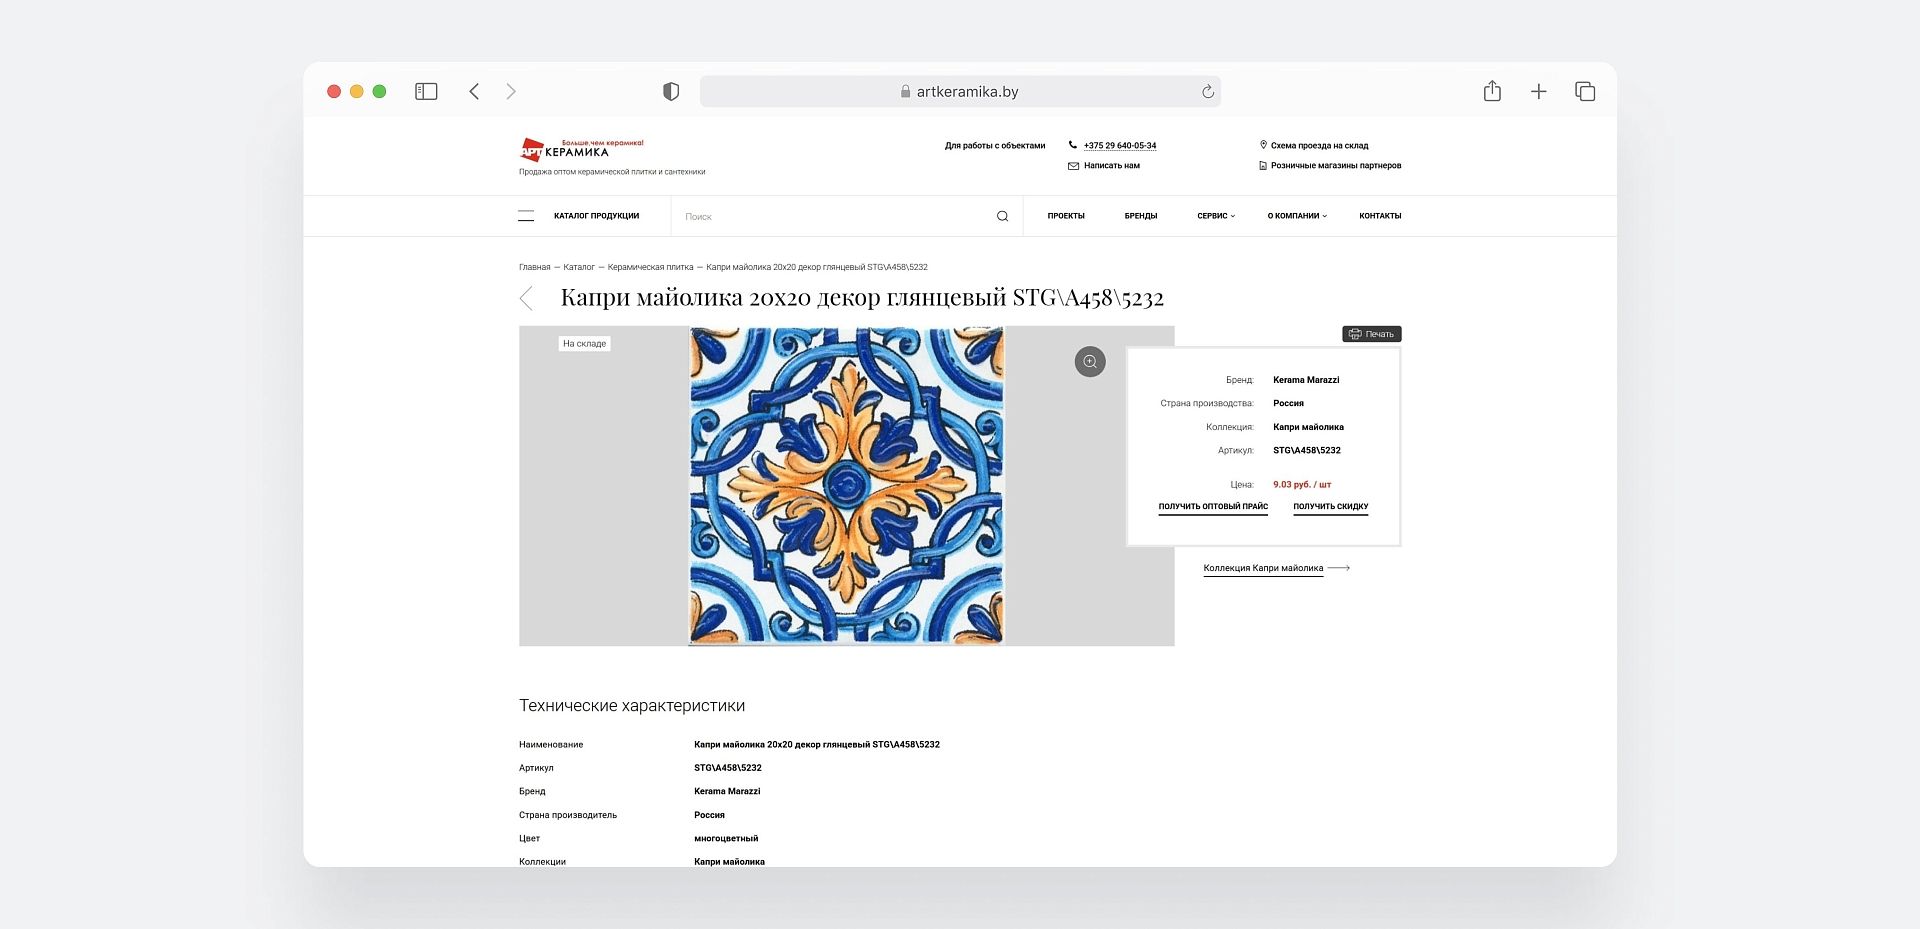Open the БРЕНДЫ menu item

[x=1140, y=216]
